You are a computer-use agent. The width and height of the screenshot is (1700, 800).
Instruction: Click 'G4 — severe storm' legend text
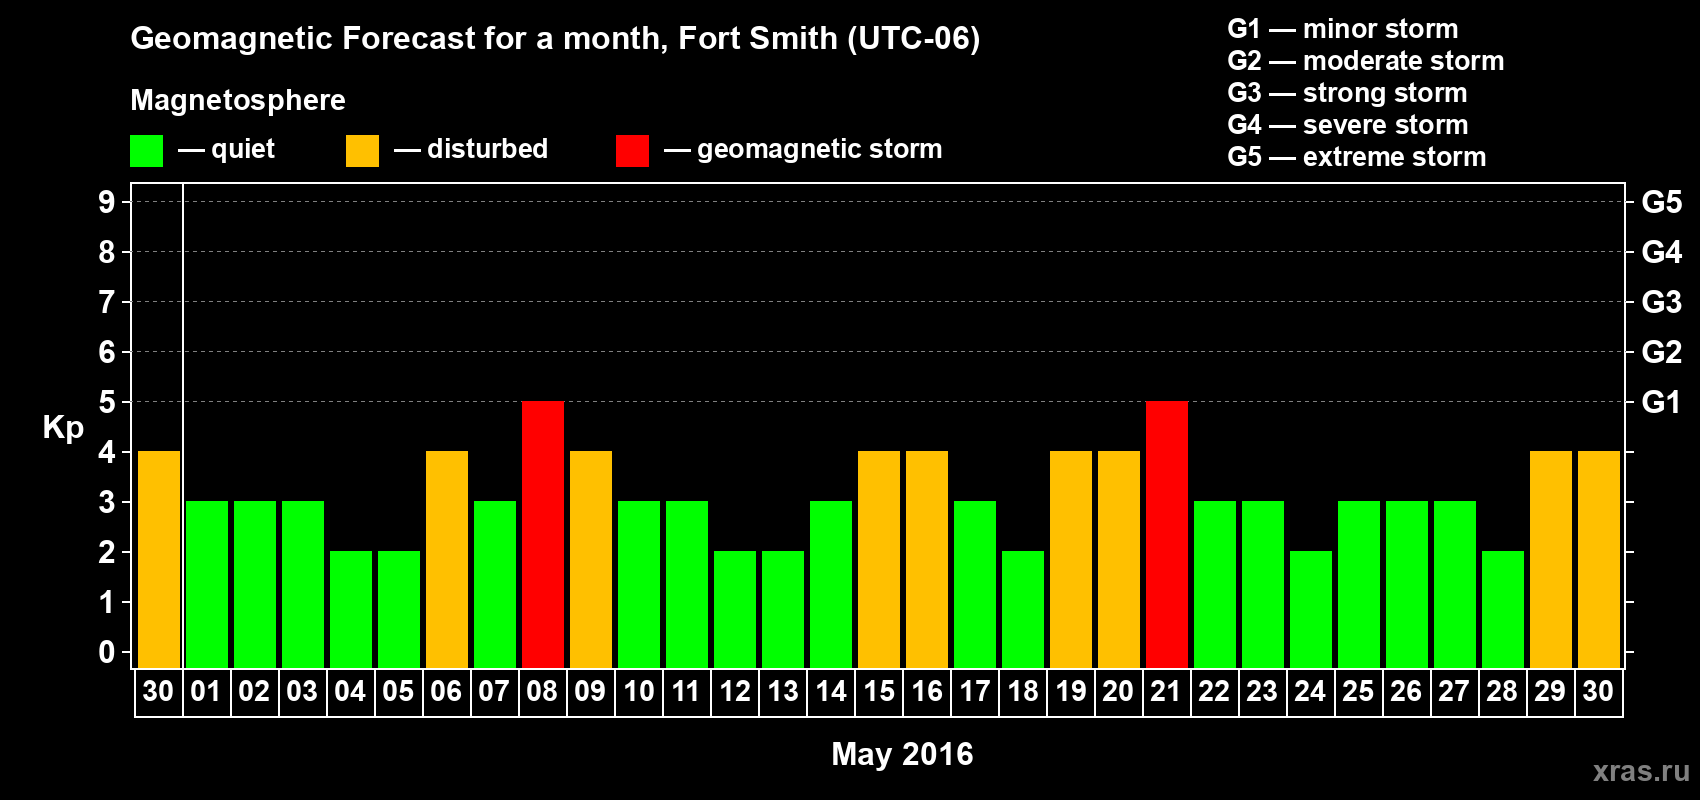click(1347, 125)
